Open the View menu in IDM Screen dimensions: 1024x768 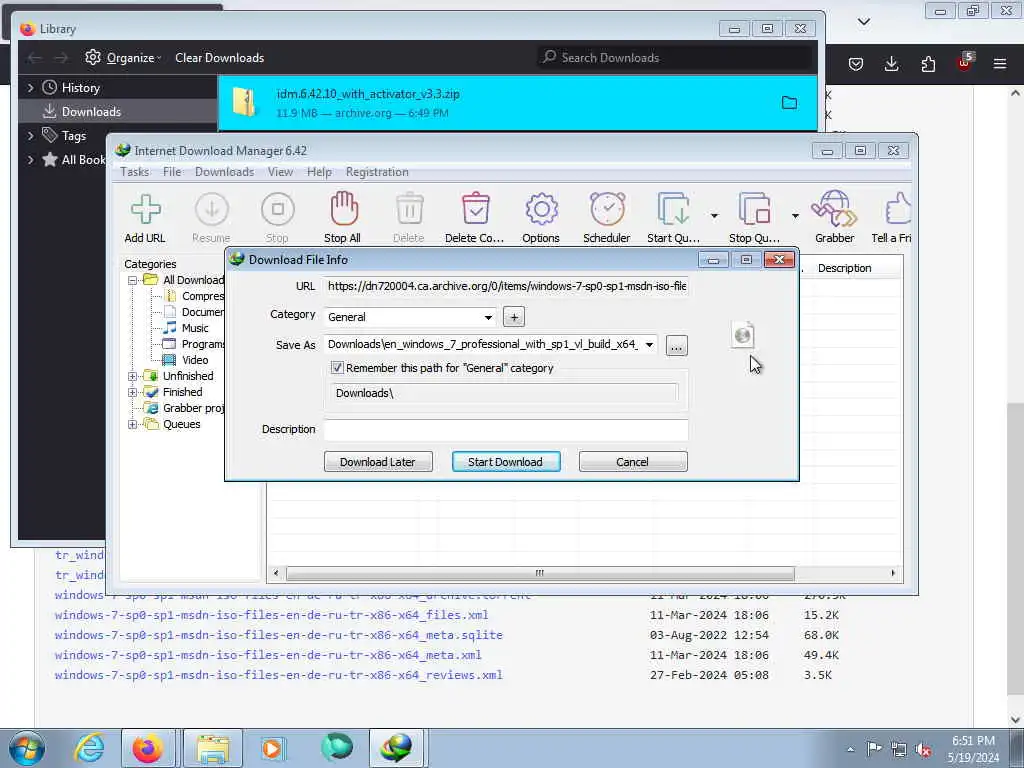coord(280,172)
